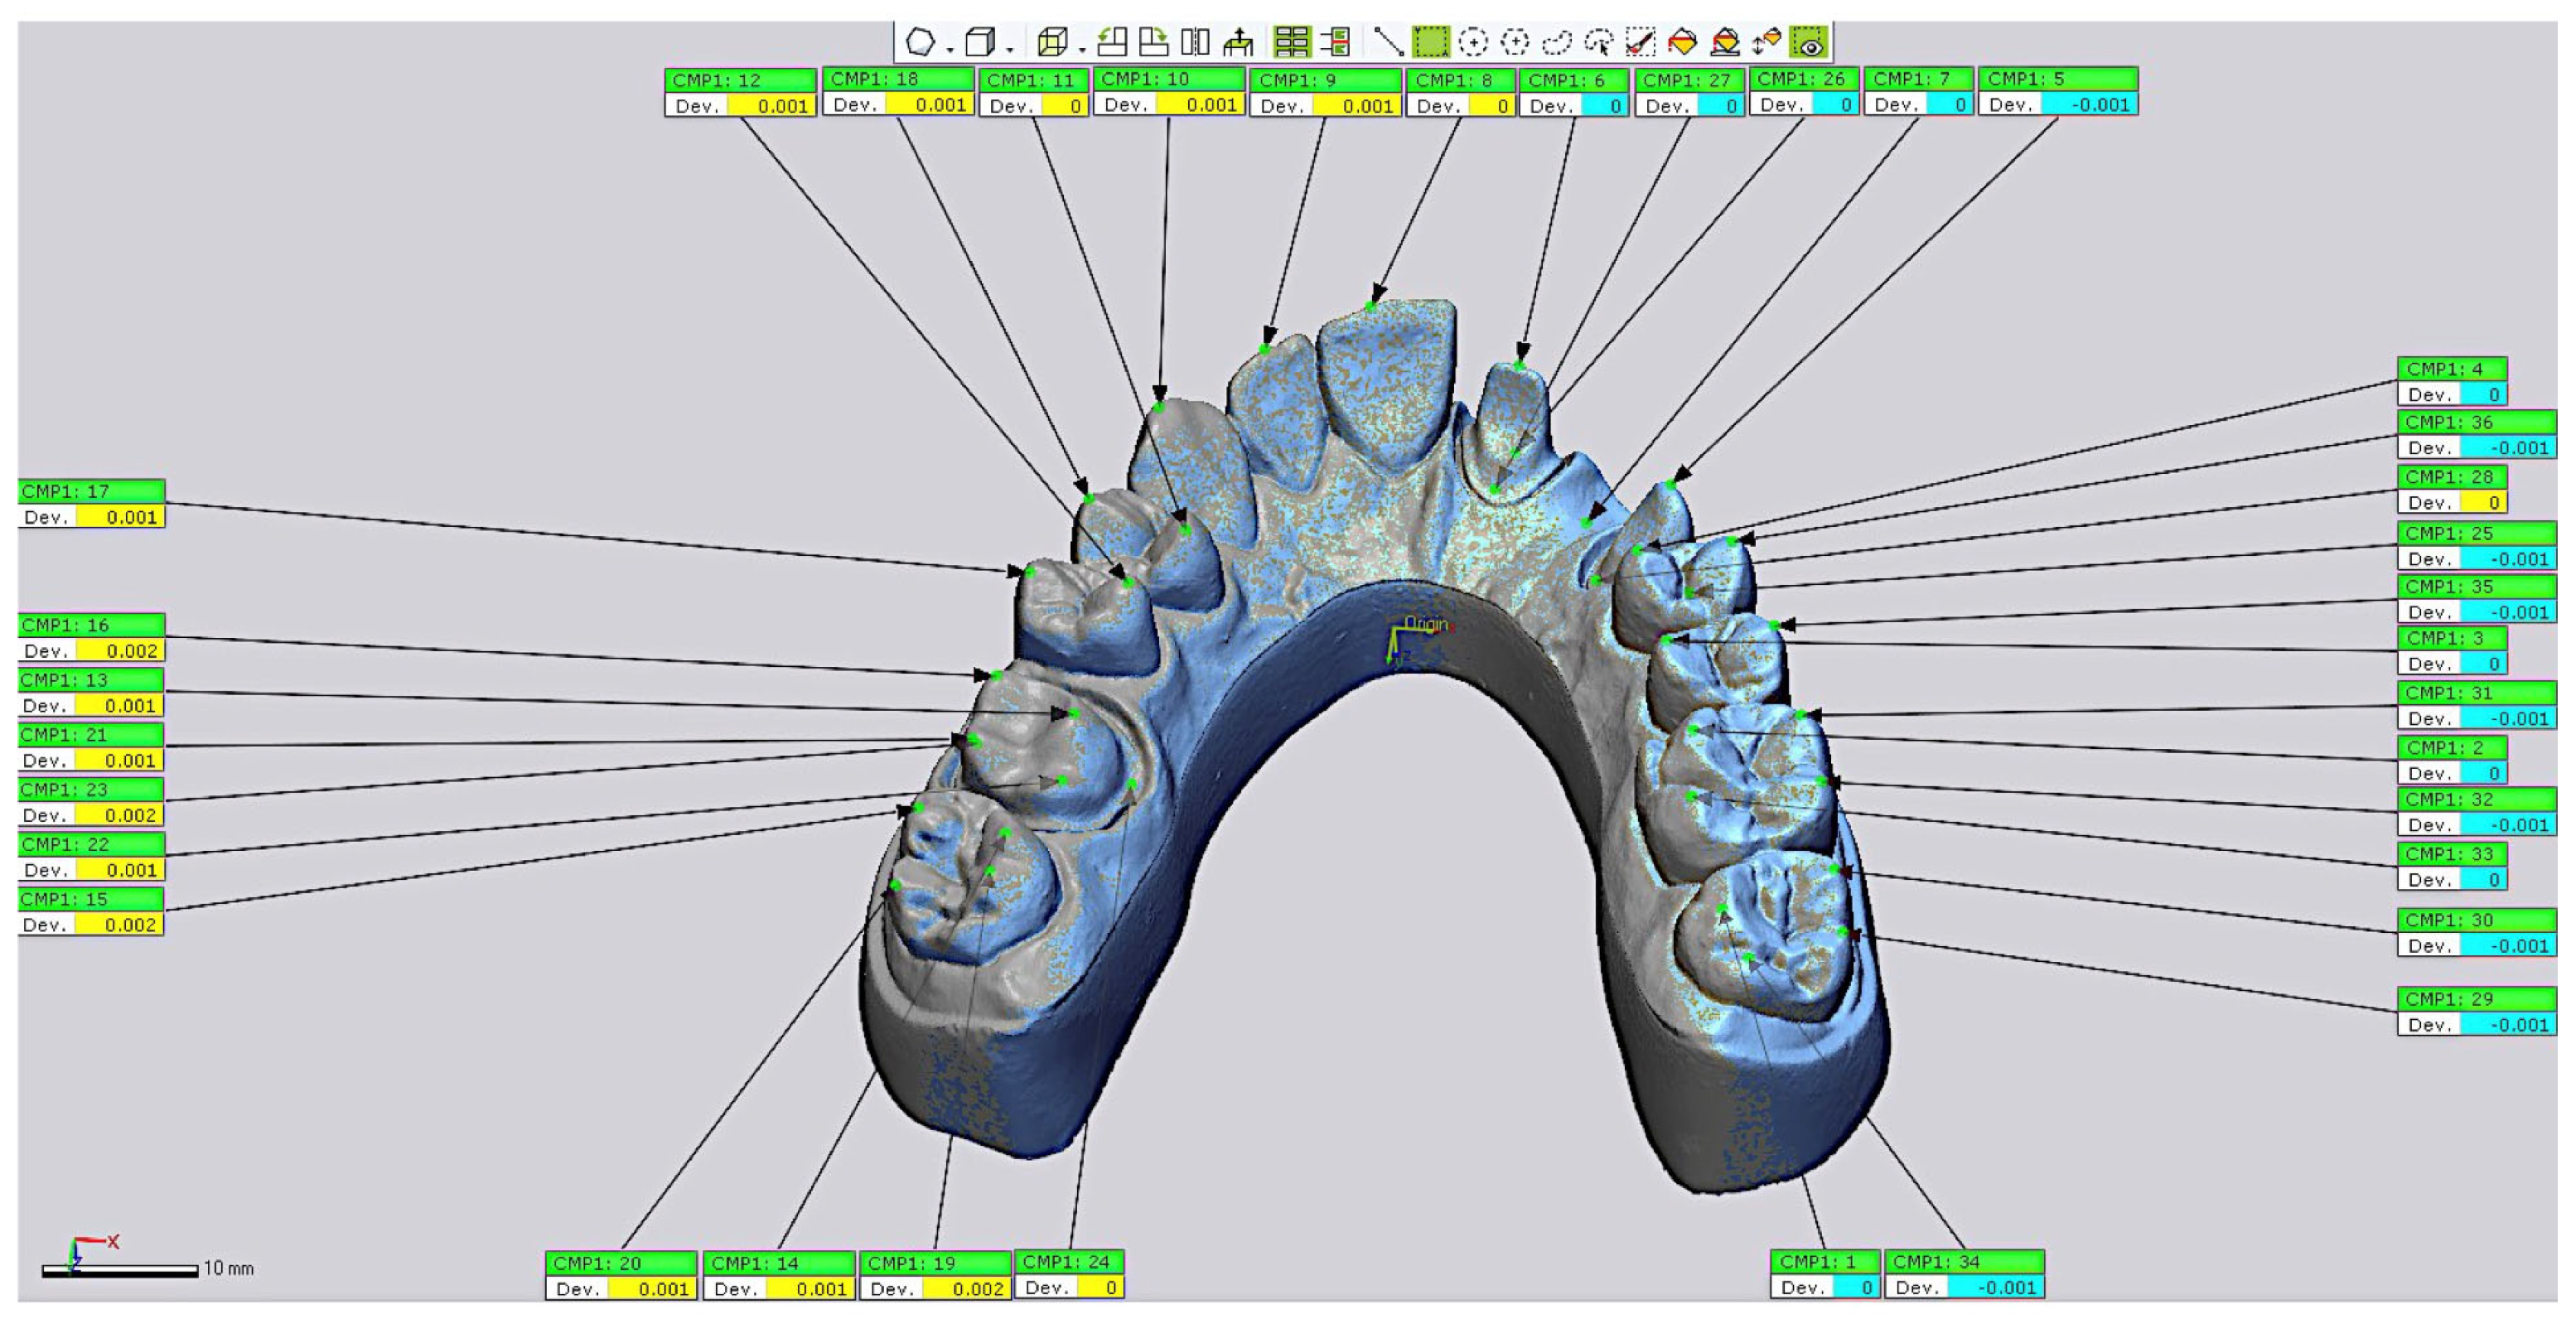
Task: Click the cyan -0.001 deviation of CMP1: 5
Action: [2088, 105]
